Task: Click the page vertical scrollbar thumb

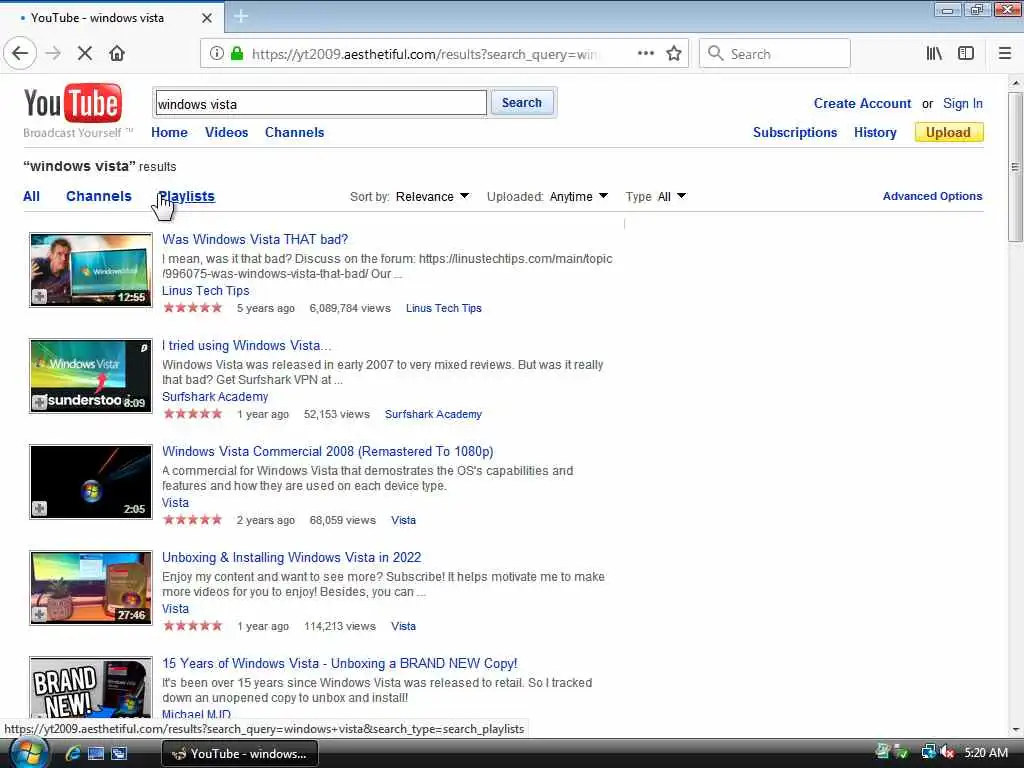Action: click(1015, 167)
